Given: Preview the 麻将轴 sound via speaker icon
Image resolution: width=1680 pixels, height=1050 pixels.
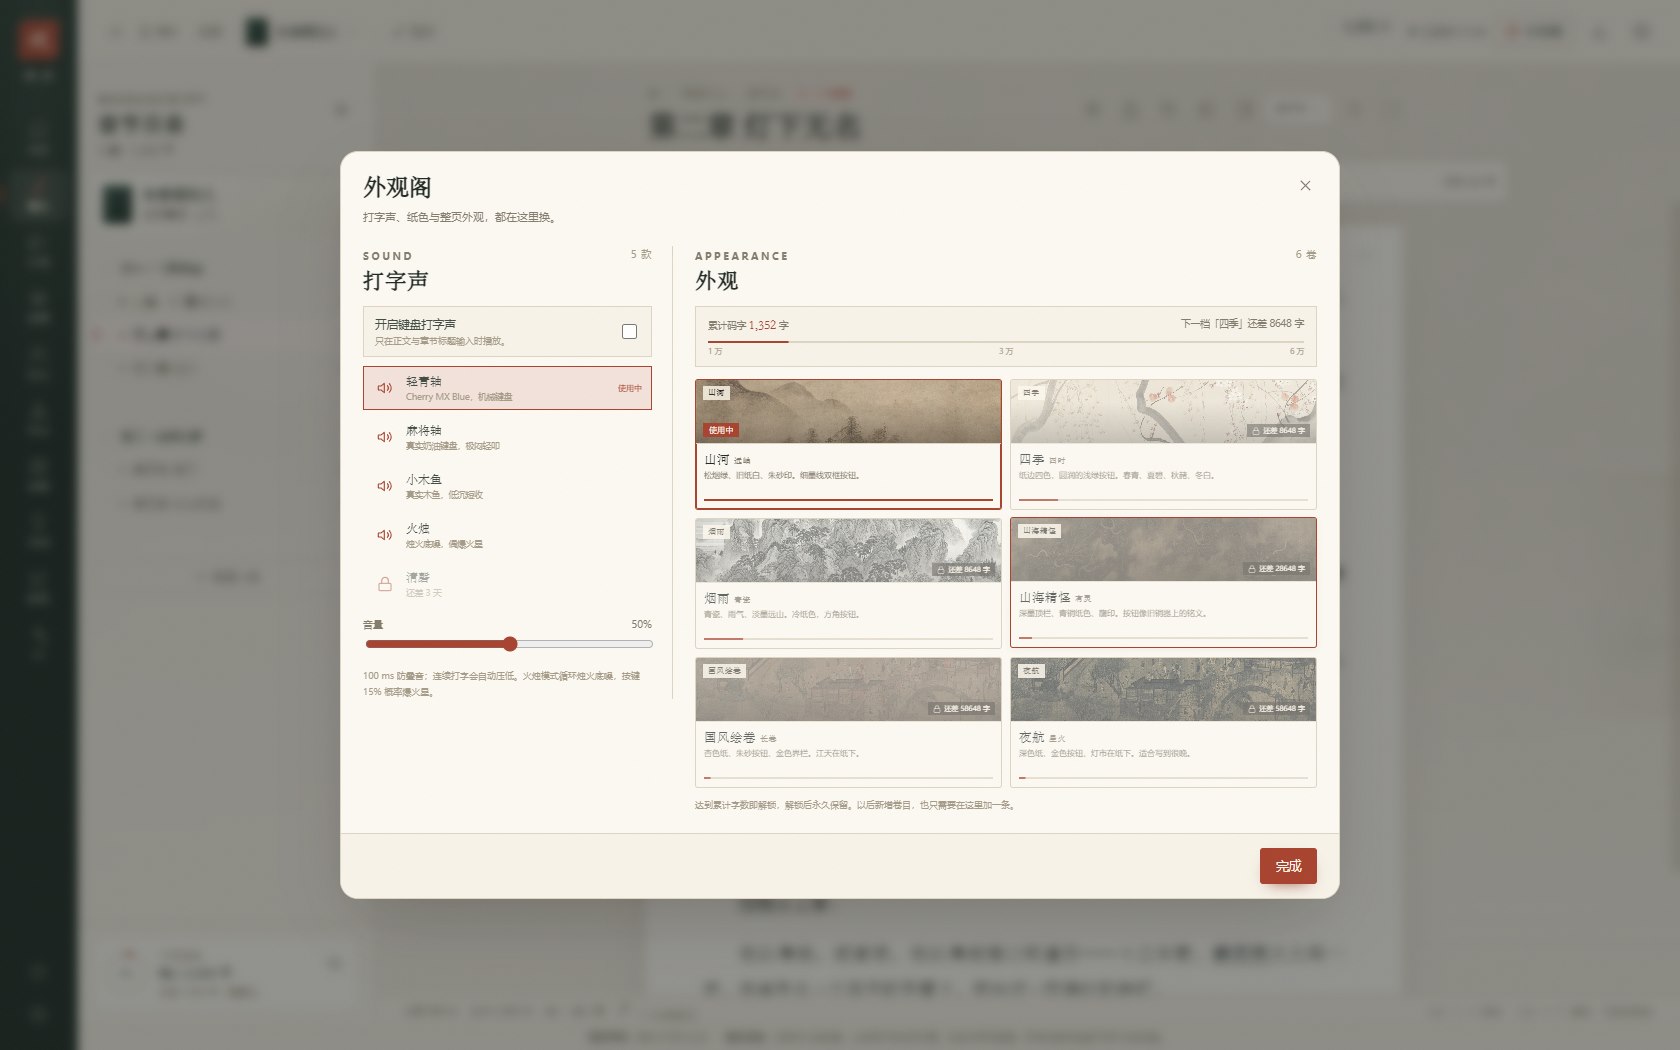Looking at the screenshot, I should coord(384,437).
